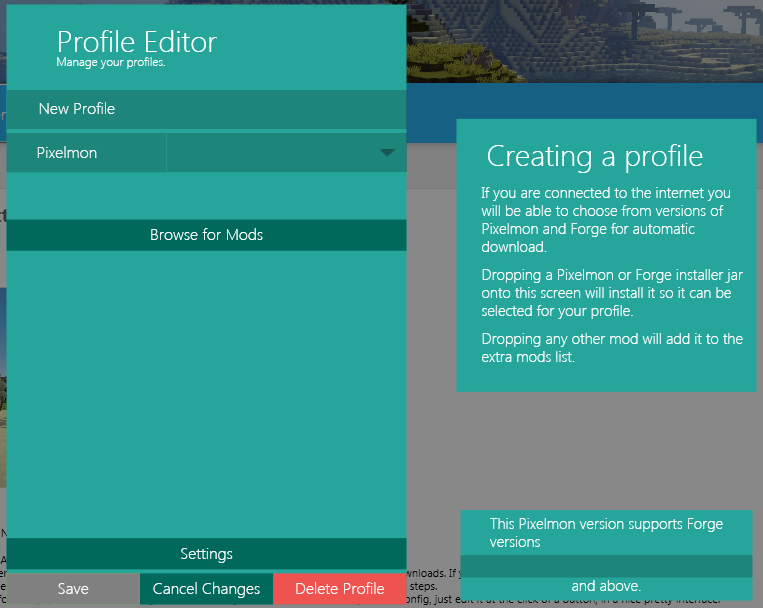The width and height of the screenshot is (763, 608).
Task: Open the Settings section
Action: [206, 553]
